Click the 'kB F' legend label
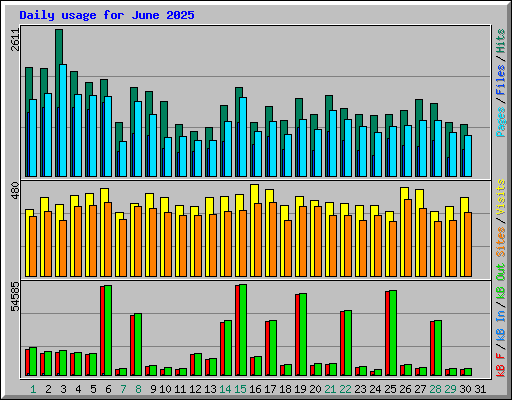This screenshot has width=512, height=400. pyautogui.click(x=501, y=365)
